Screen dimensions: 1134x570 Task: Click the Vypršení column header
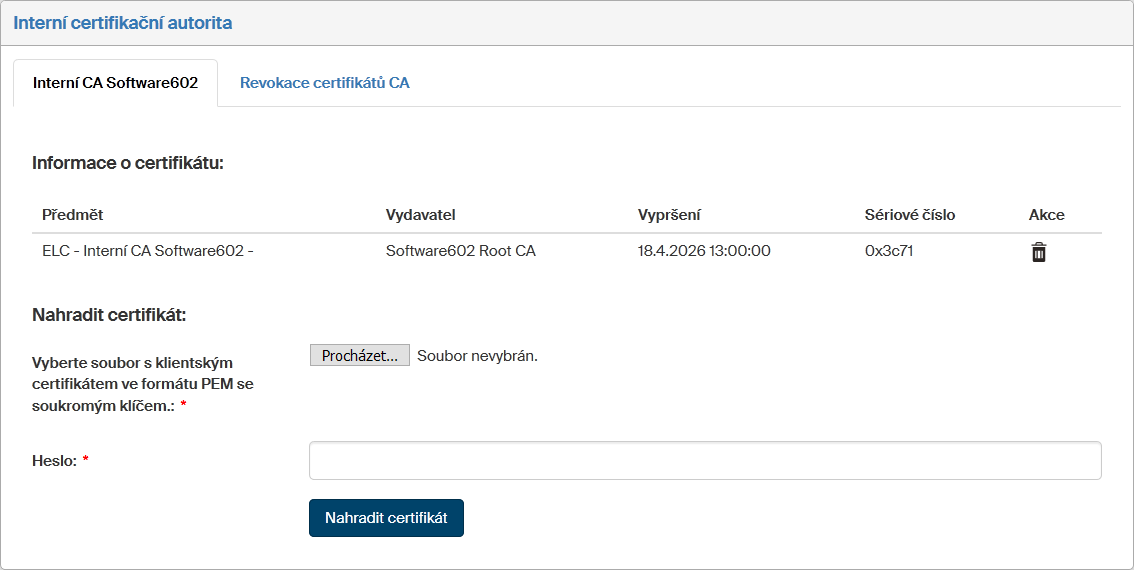[x=669, y=215]
